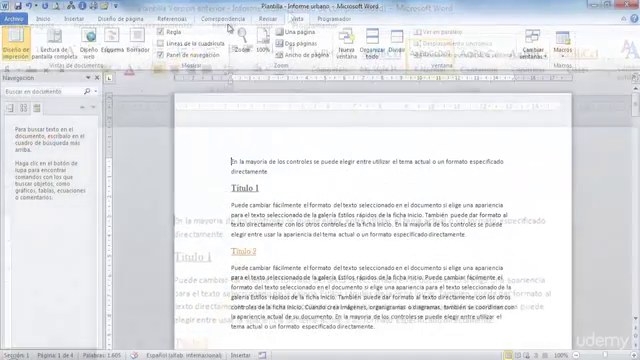Screen dimensions: 640x360
Task: Toggle the Regla checkbox
Action: tap(160, 32)
